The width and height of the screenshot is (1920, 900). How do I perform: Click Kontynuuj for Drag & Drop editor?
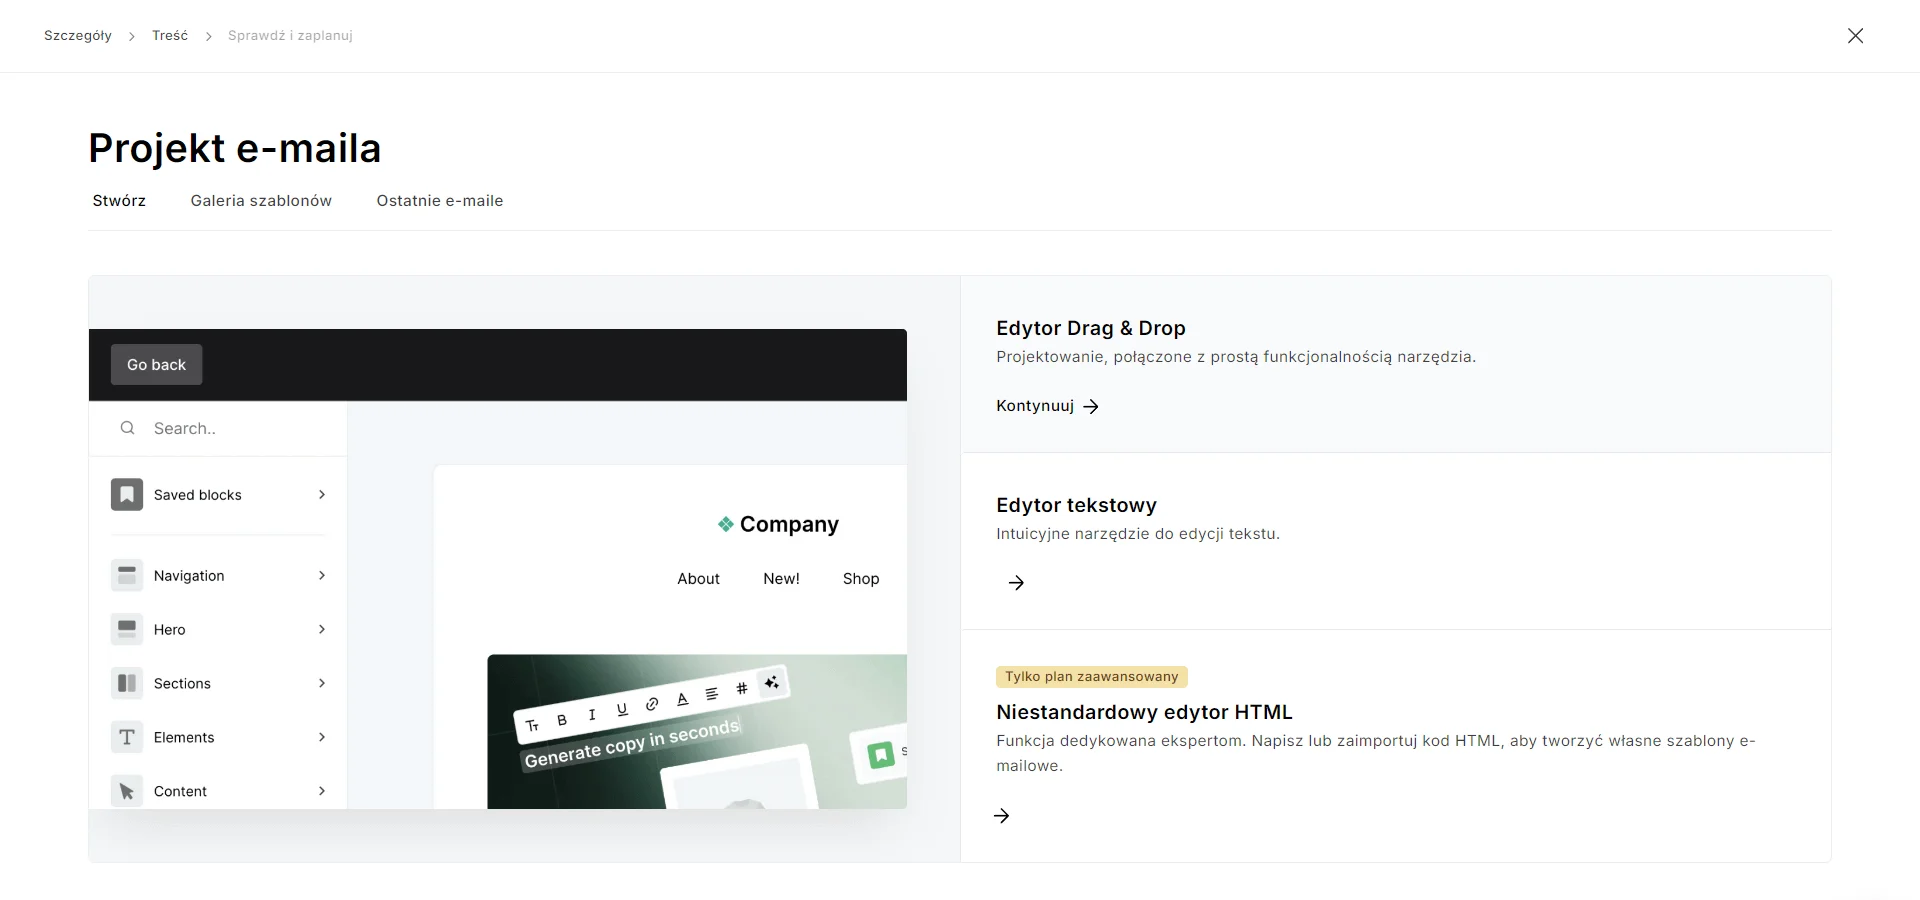[1047, 406]
